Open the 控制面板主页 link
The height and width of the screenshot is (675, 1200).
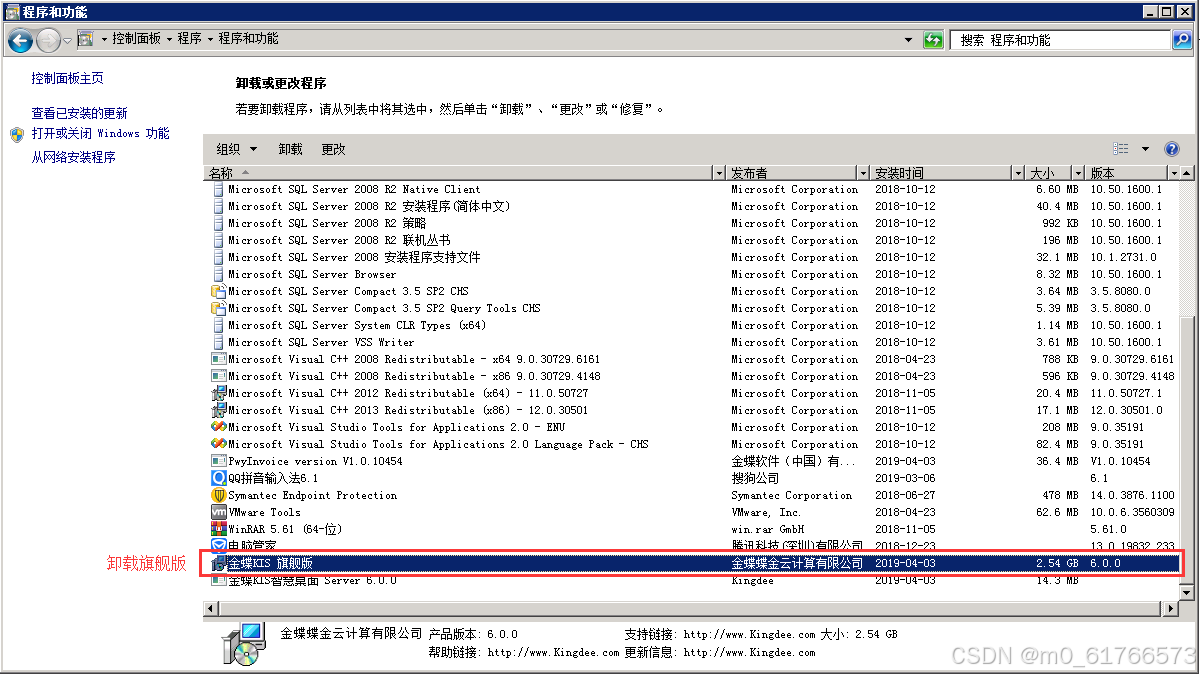pos(67,78)
